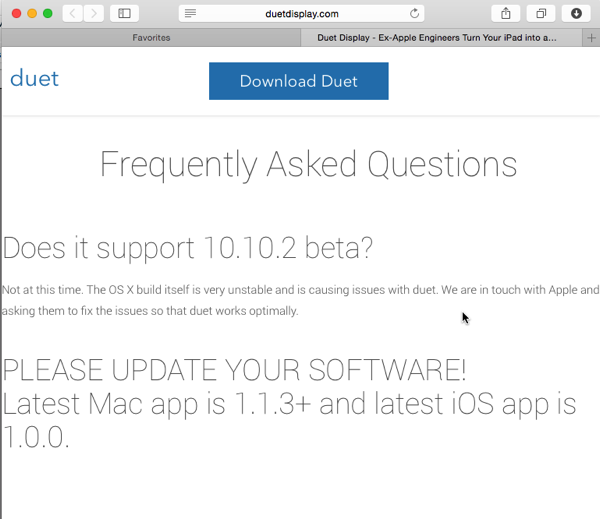Click the Download Duet button
This screenshot has height=519, width=600.
[x=298, y=81]
